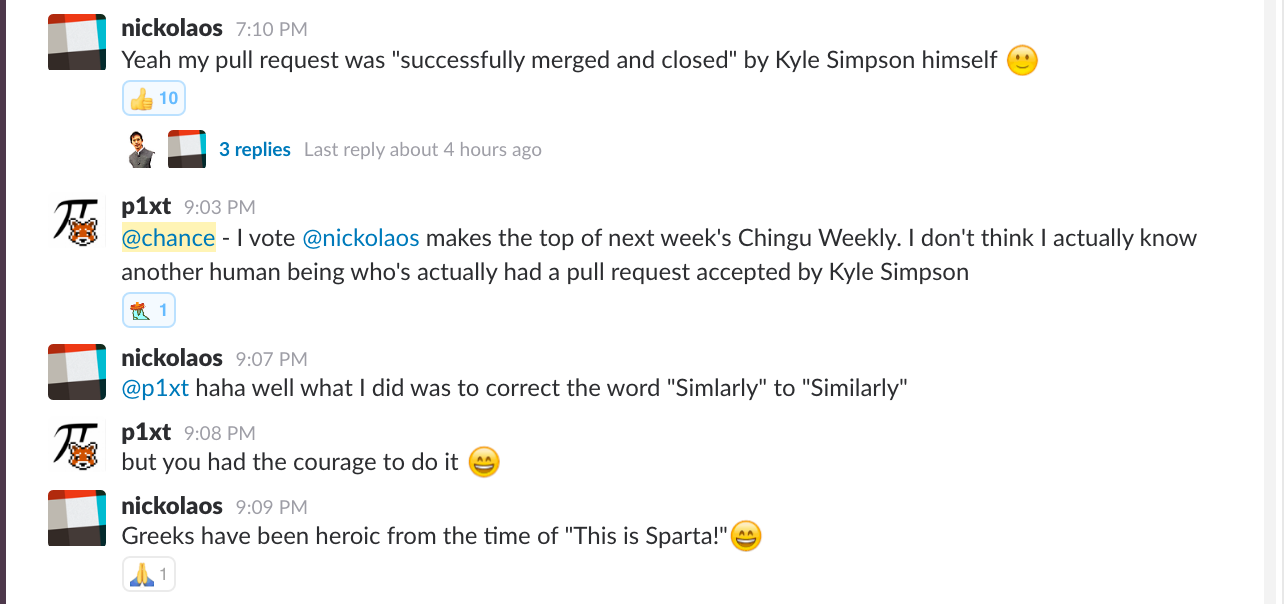Click username p1xt at 9:08 PM
The image size is (1284, 604).
(146, 432)
